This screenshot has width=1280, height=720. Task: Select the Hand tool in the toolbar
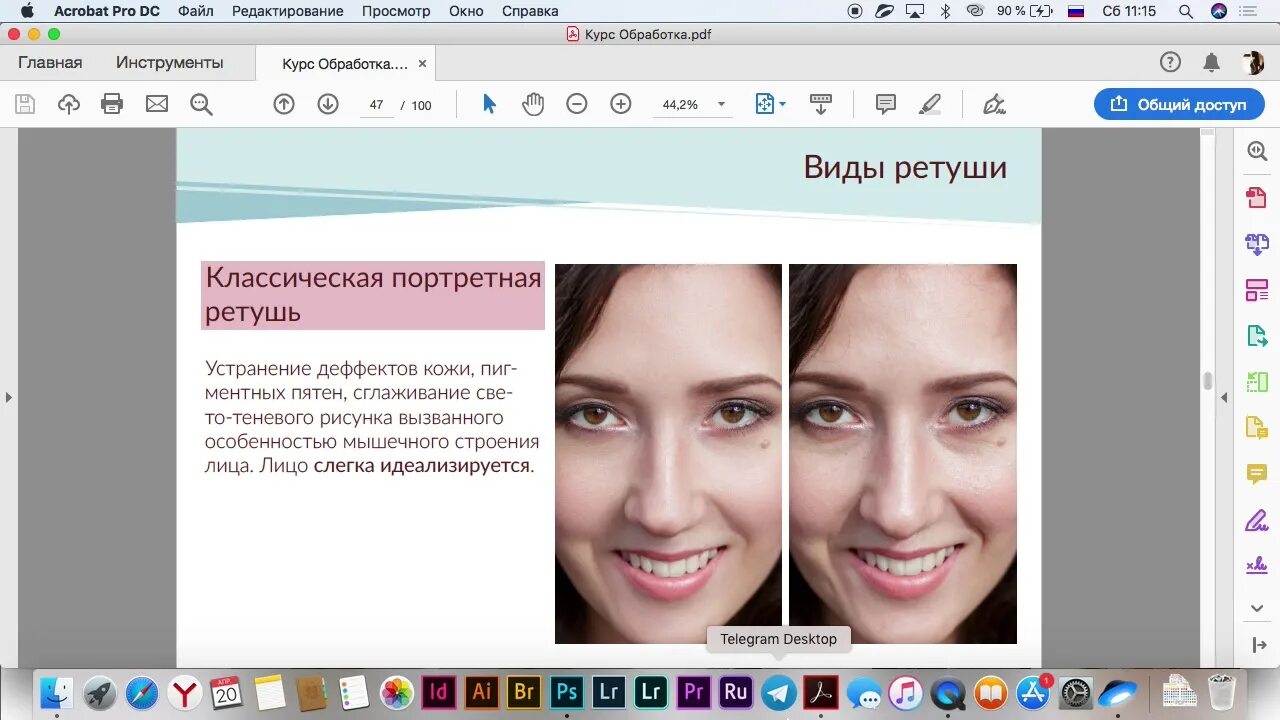tap(533, 103)
